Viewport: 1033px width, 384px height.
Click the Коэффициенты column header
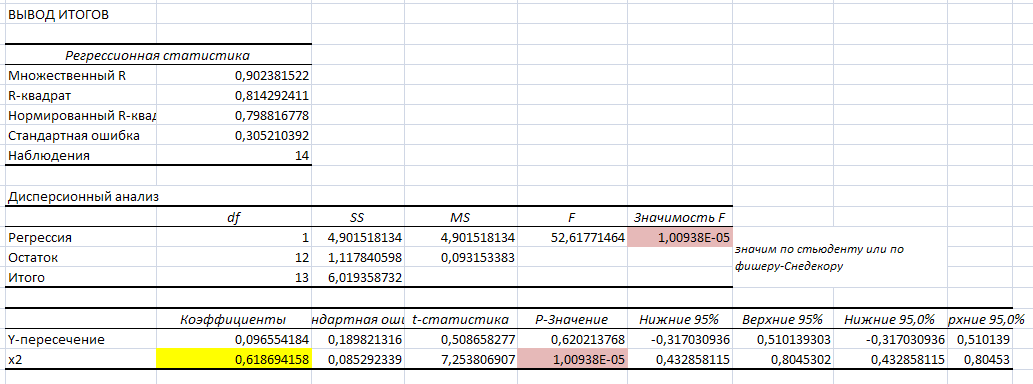(x=233, y=319)
